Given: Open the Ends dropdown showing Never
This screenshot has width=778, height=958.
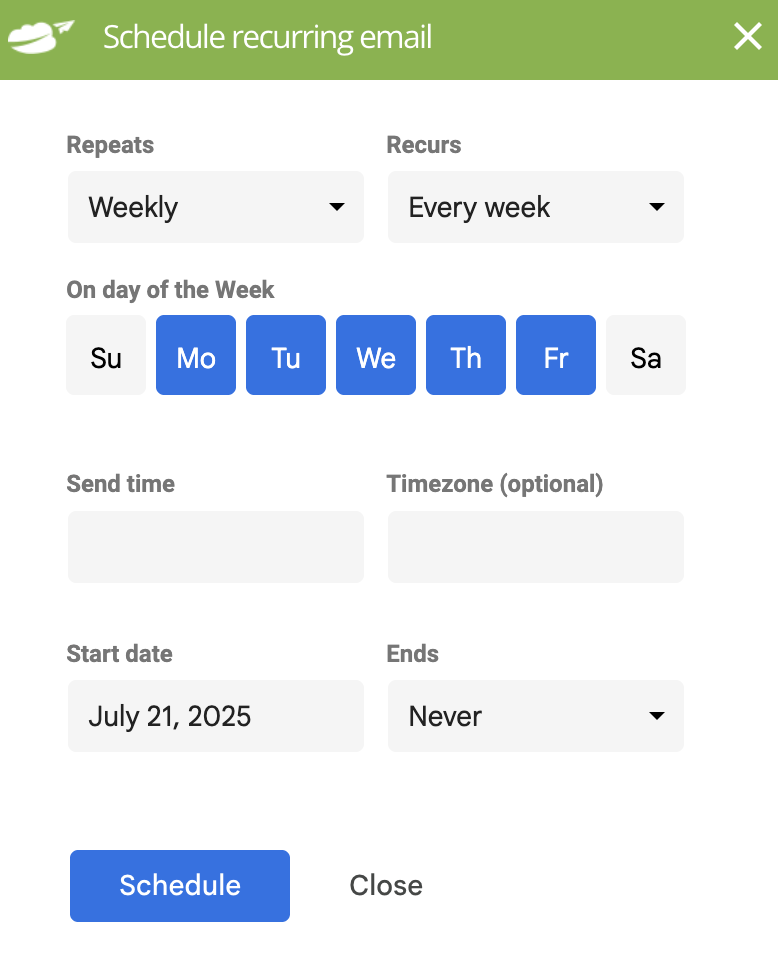Looking at the screenshot, I should (x=535, y=716).
